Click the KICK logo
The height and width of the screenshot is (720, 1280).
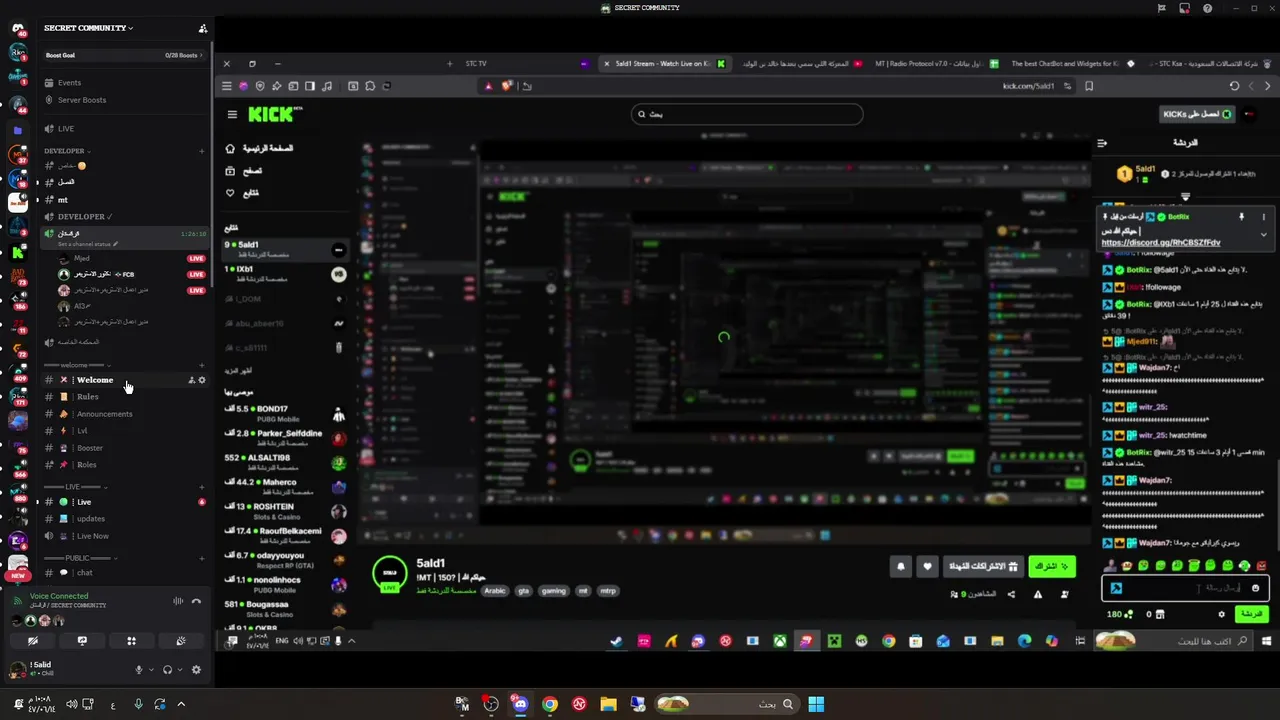[x=274, y=114]
